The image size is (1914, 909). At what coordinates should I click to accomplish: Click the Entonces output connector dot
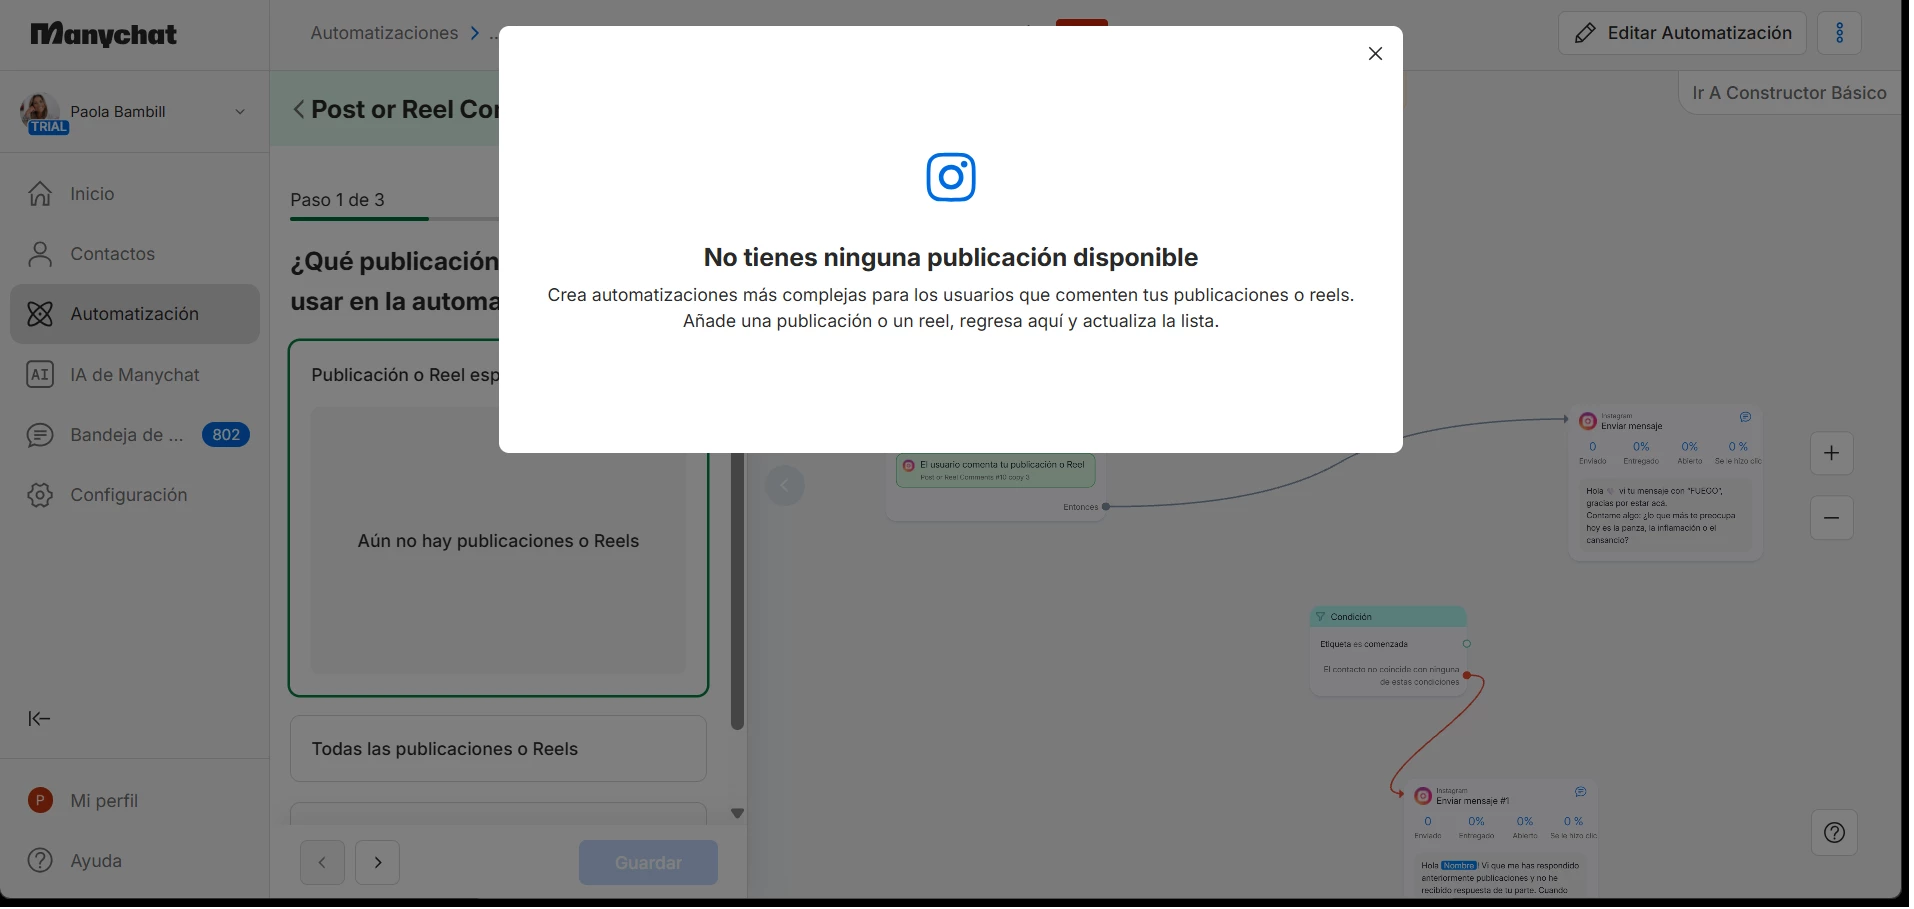click(1106, 507)
